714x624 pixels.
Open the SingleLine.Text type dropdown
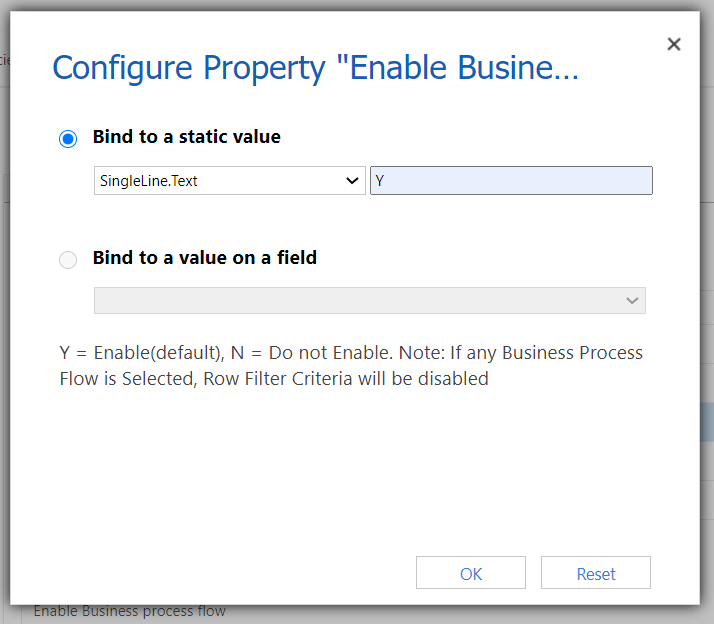click(x=230, y=181)
